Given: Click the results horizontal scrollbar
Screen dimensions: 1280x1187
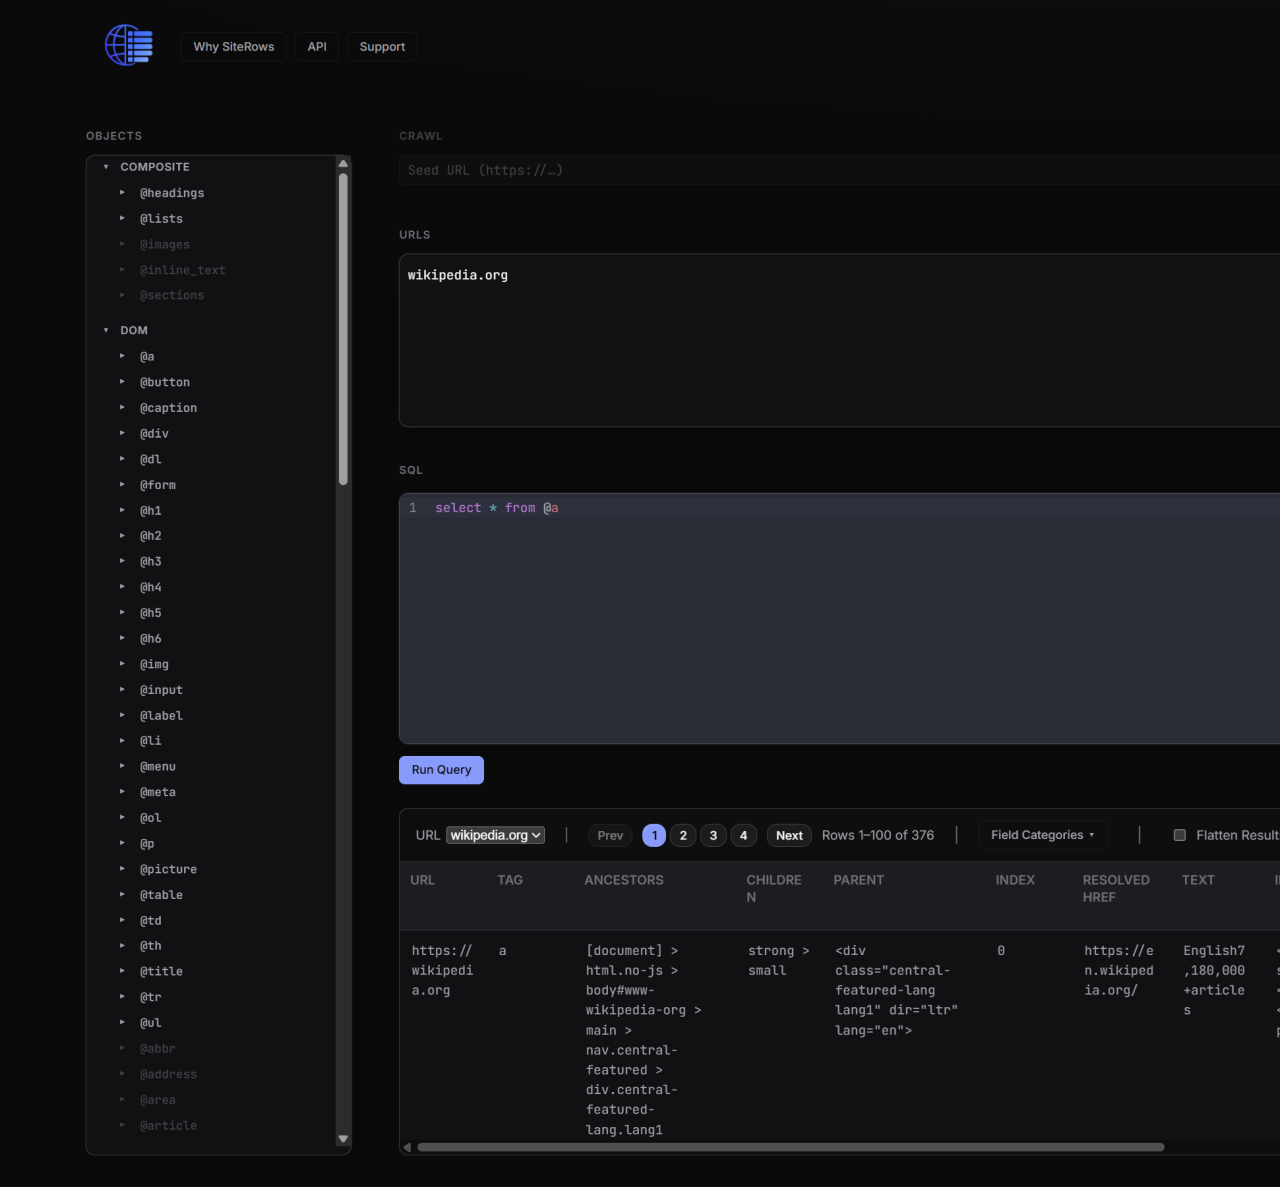Looking at the screenshot, I should click(x=790, y=1147).
